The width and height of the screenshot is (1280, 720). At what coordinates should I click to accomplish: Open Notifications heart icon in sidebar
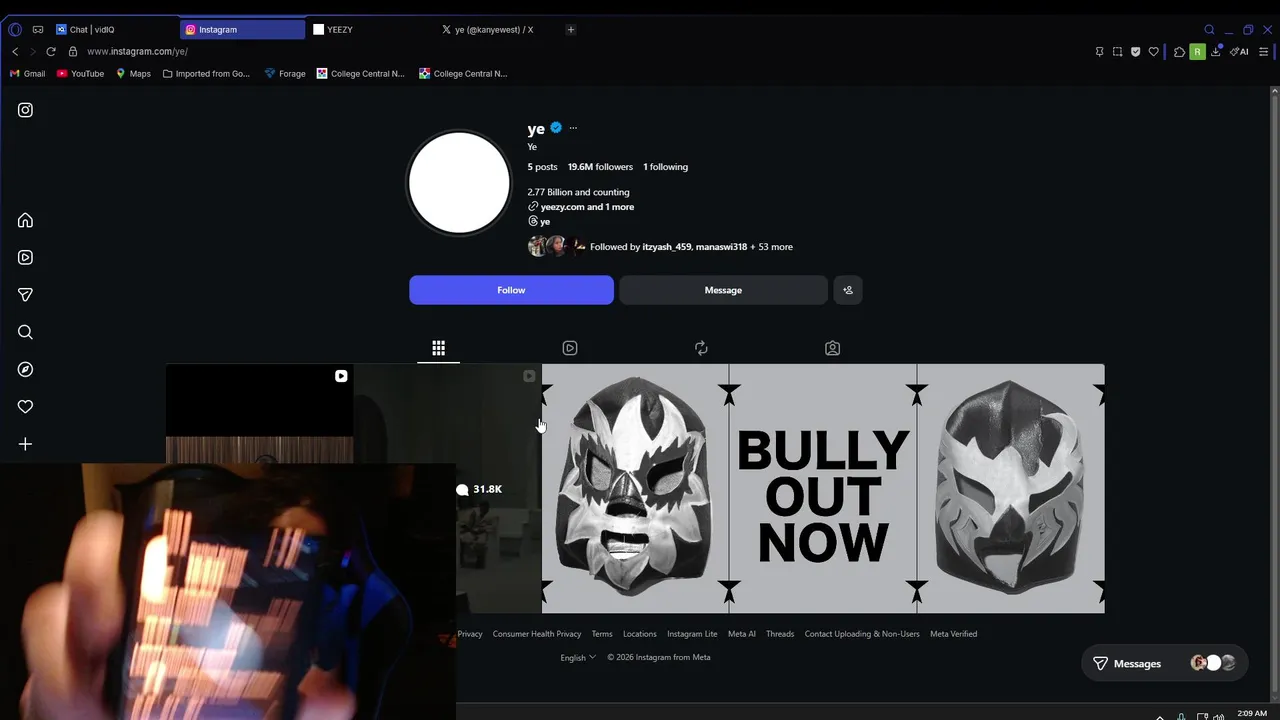coord(25,406)
